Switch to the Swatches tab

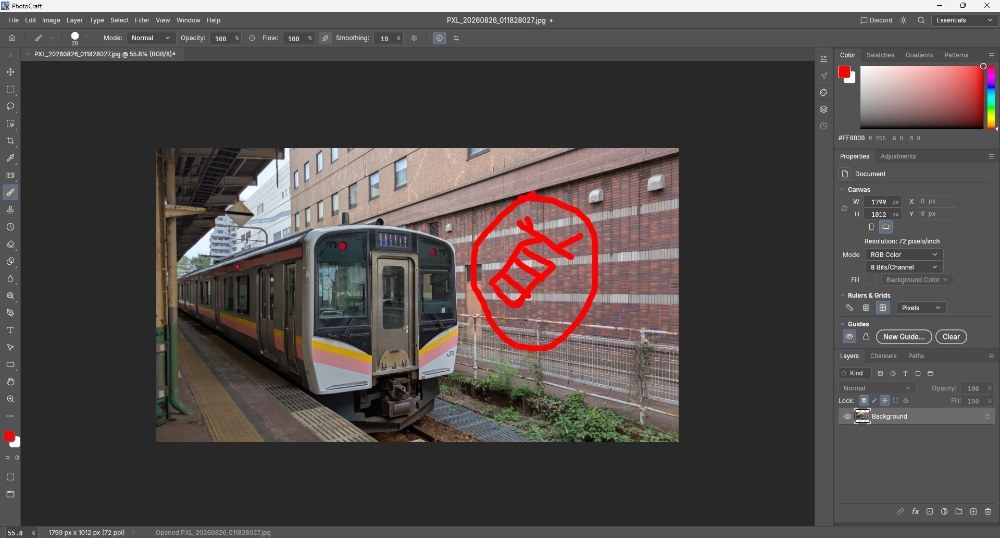point(880,55)
